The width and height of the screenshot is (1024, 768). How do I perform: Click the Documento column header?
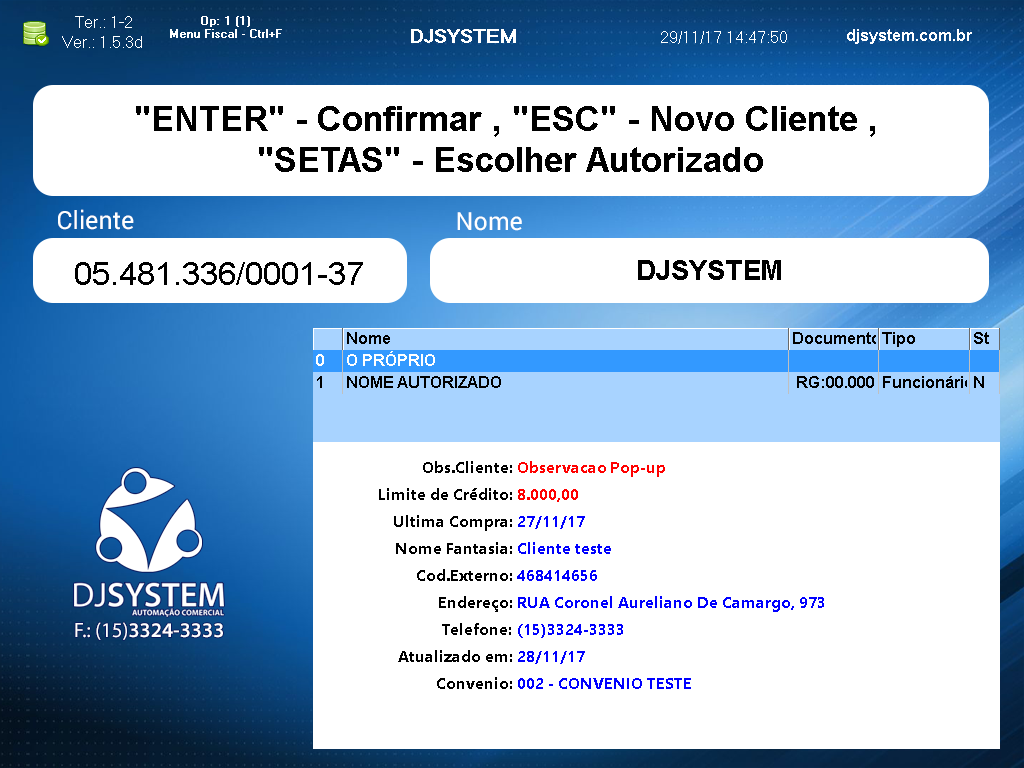pos(833,338)
